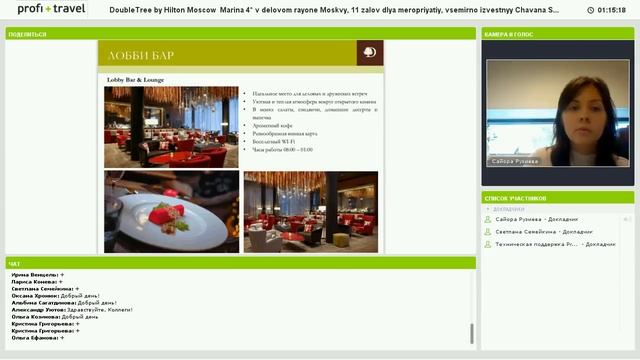Click Ольга Козикова's Добрый день message

click(x=55, y=317)
